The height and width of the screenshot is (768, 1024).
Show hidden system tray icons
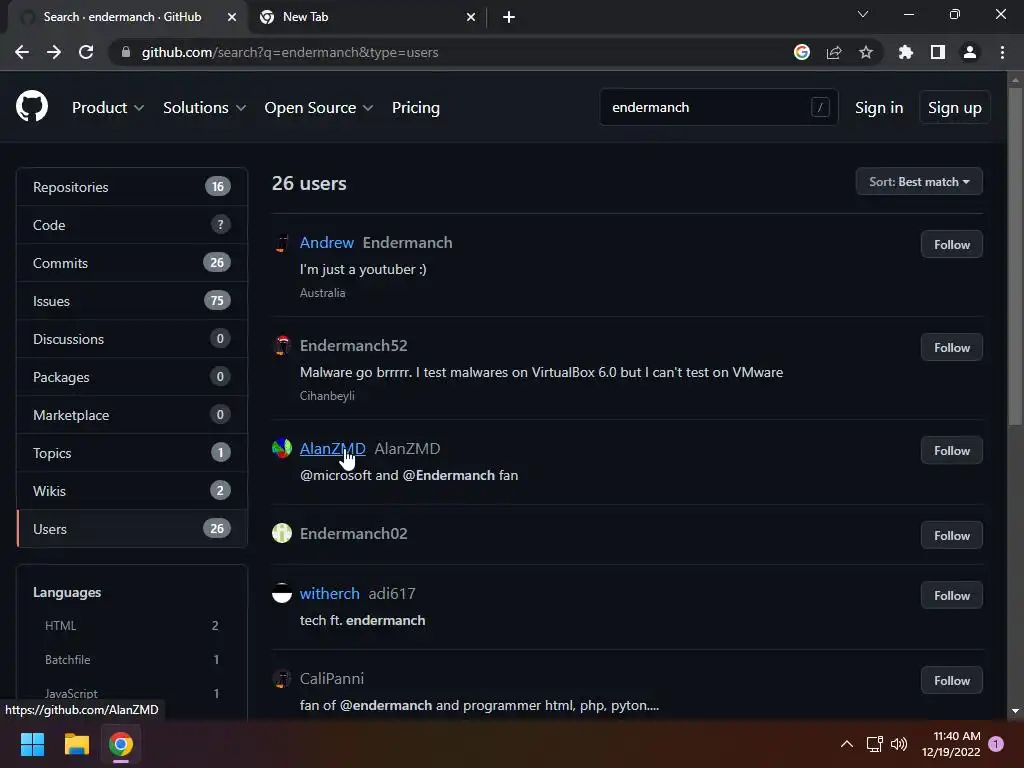coord(846,744)
